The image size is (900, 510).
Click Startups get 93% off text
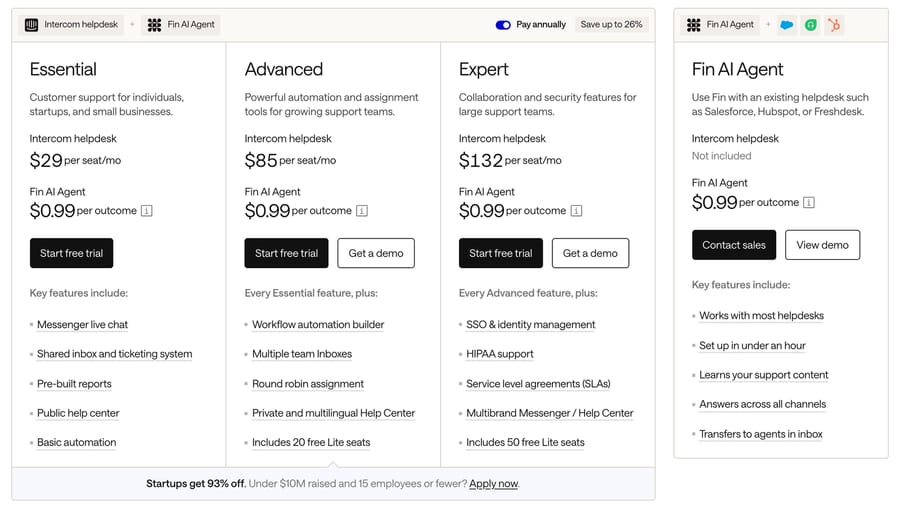pos(196,484)
